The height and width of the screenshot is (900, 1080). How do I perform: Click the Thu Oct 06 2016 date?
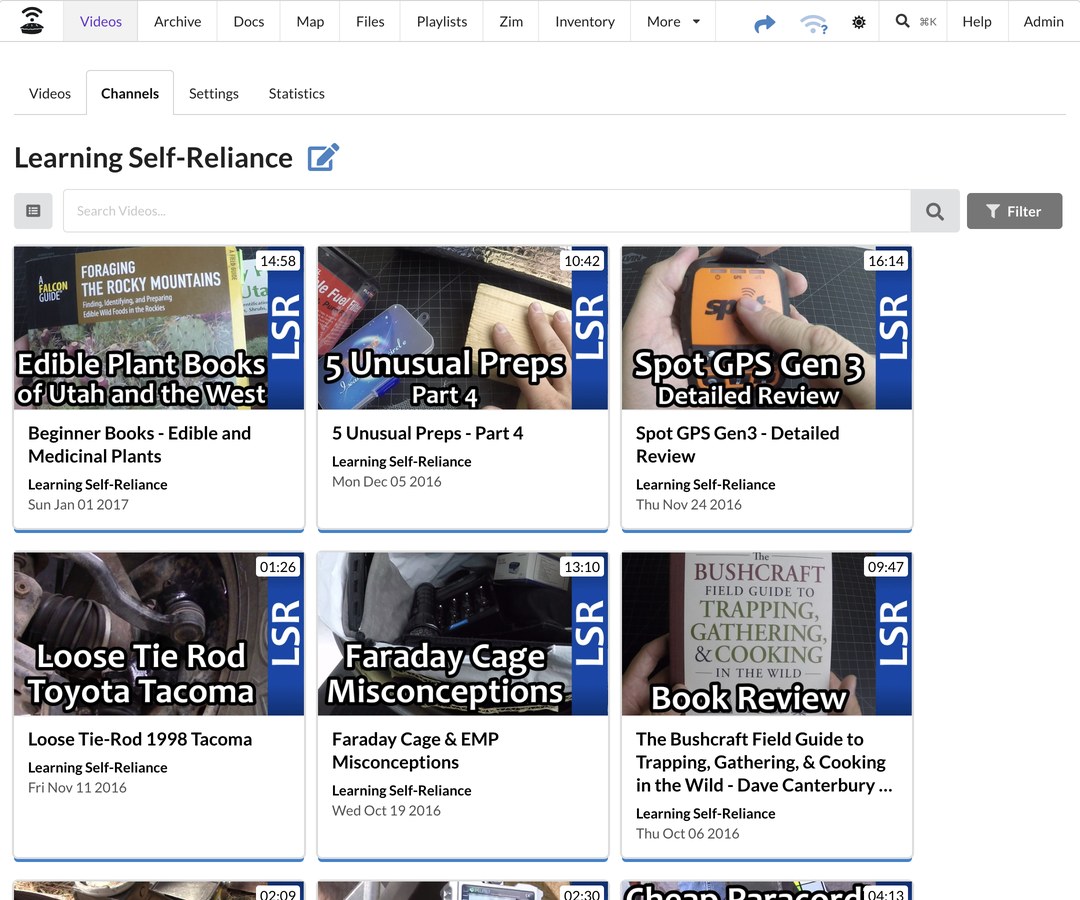(x=687, y=834)
